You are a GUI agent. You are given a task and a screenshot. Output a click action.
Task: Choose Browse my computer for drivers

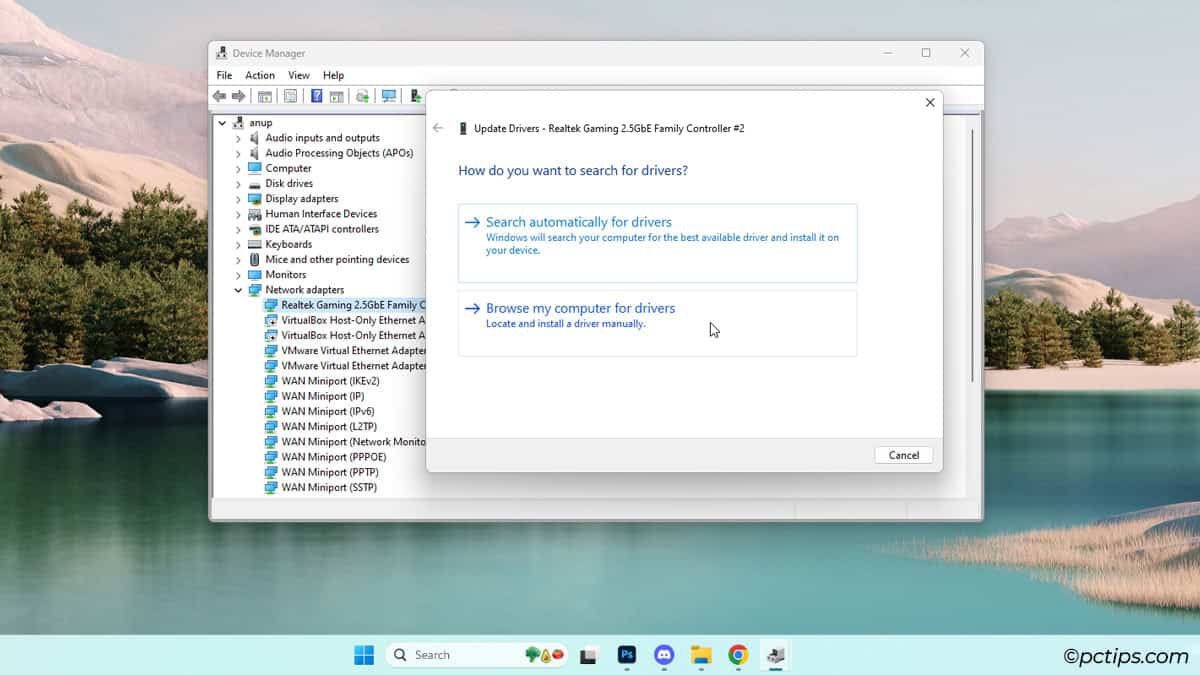coord(657,323)
